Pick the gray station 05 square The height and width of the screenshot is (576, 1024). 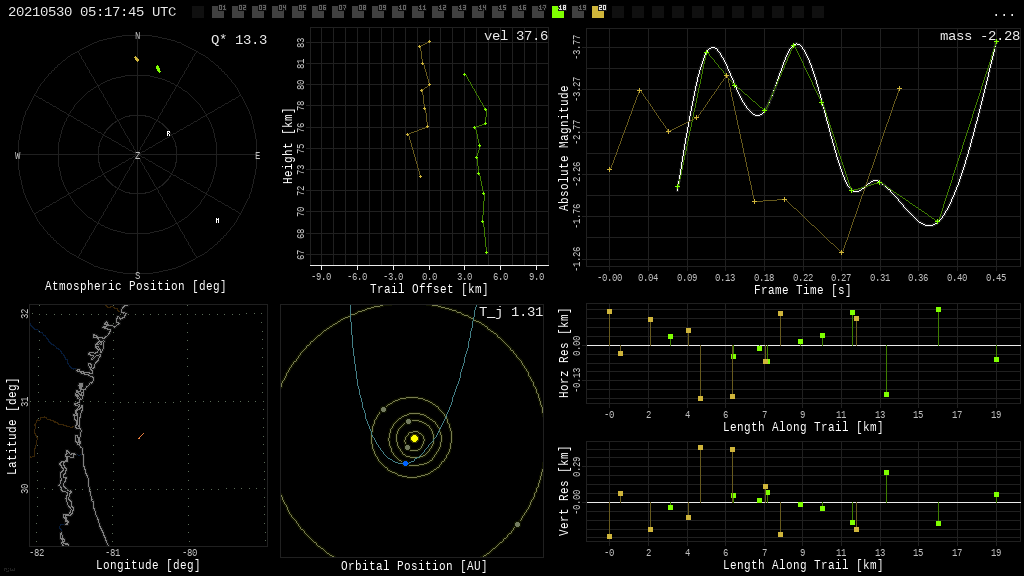click(x=298, y=12)
